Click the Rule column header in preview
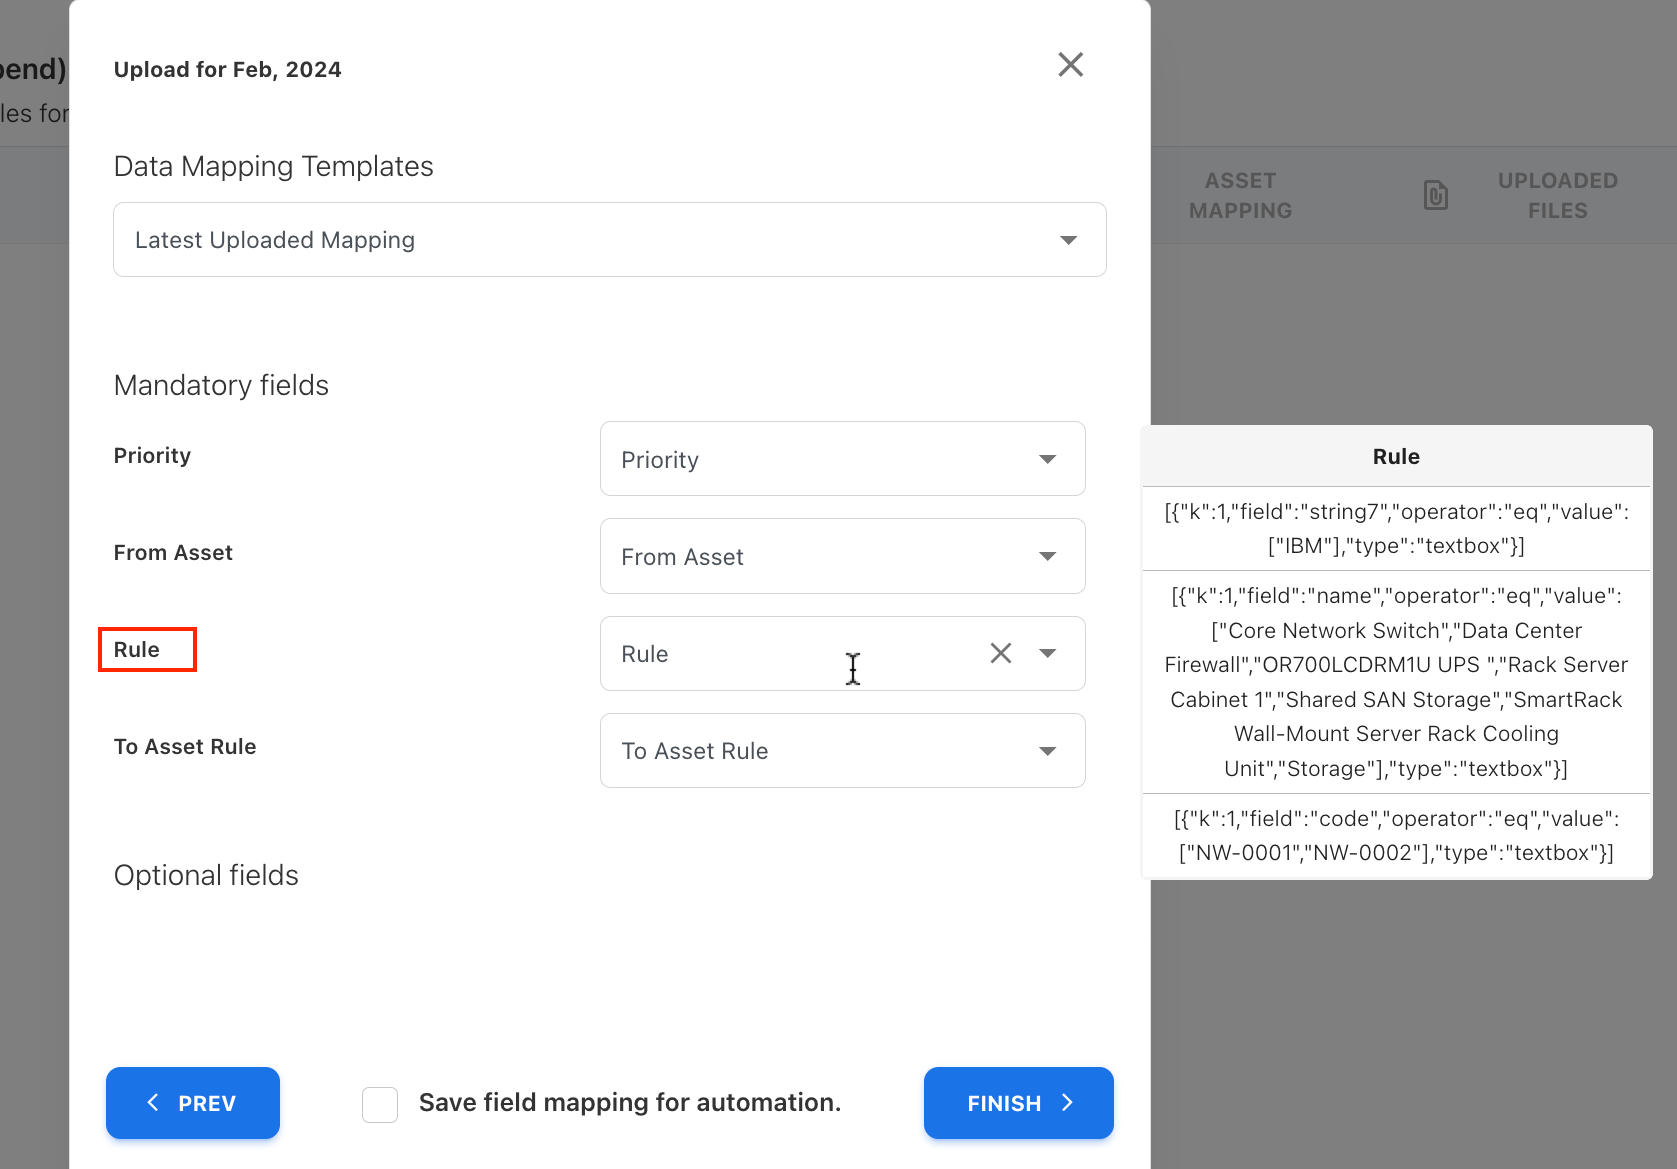 tap(1396, 457)
